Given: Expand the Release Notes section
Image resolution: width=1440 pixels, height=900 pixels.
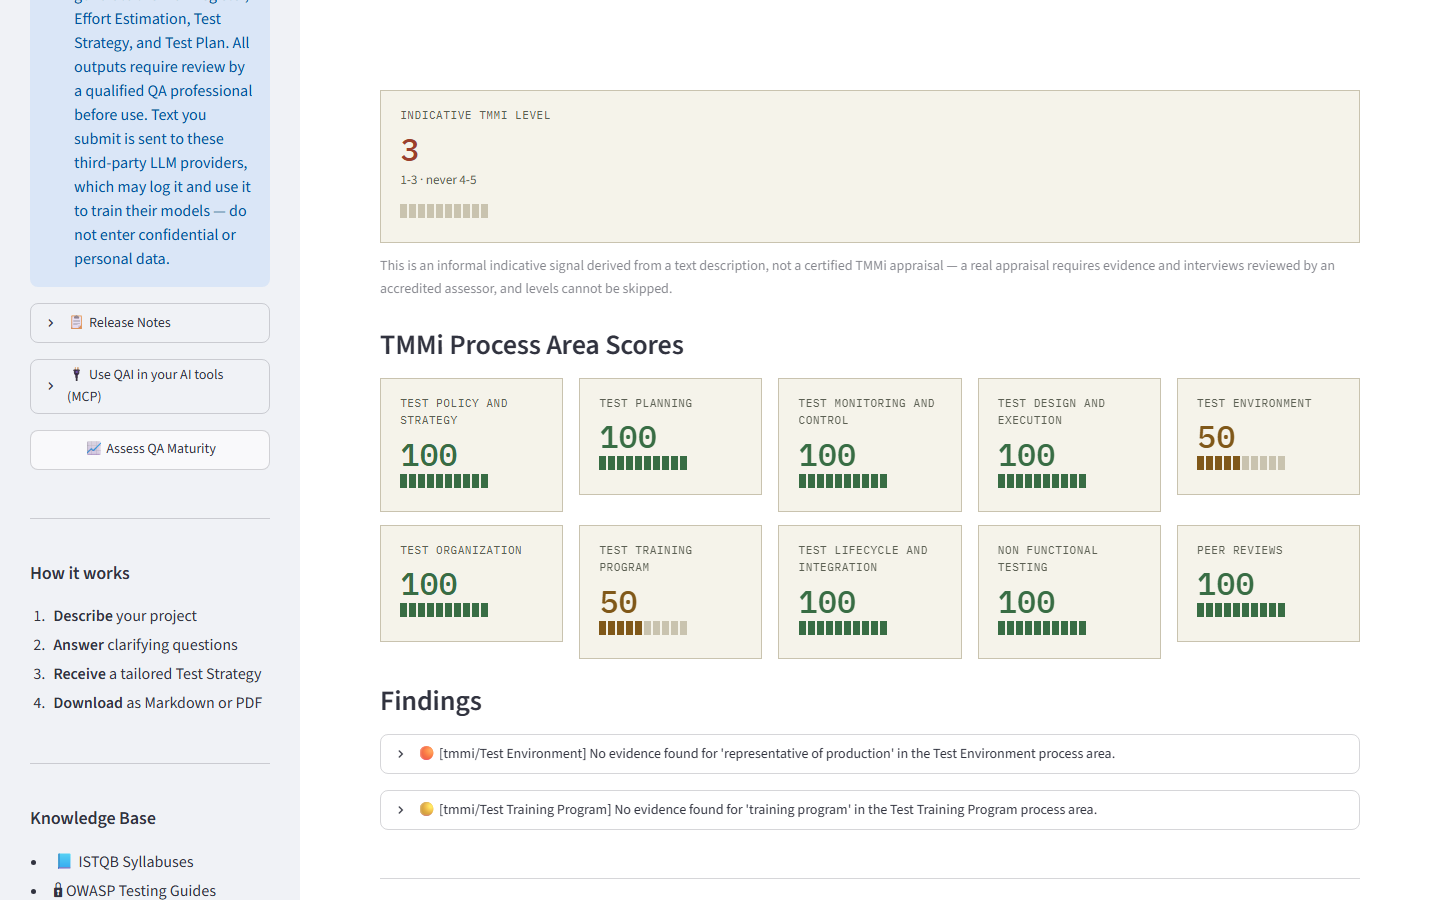Looking at the screenshot, I should click(150, 323).
